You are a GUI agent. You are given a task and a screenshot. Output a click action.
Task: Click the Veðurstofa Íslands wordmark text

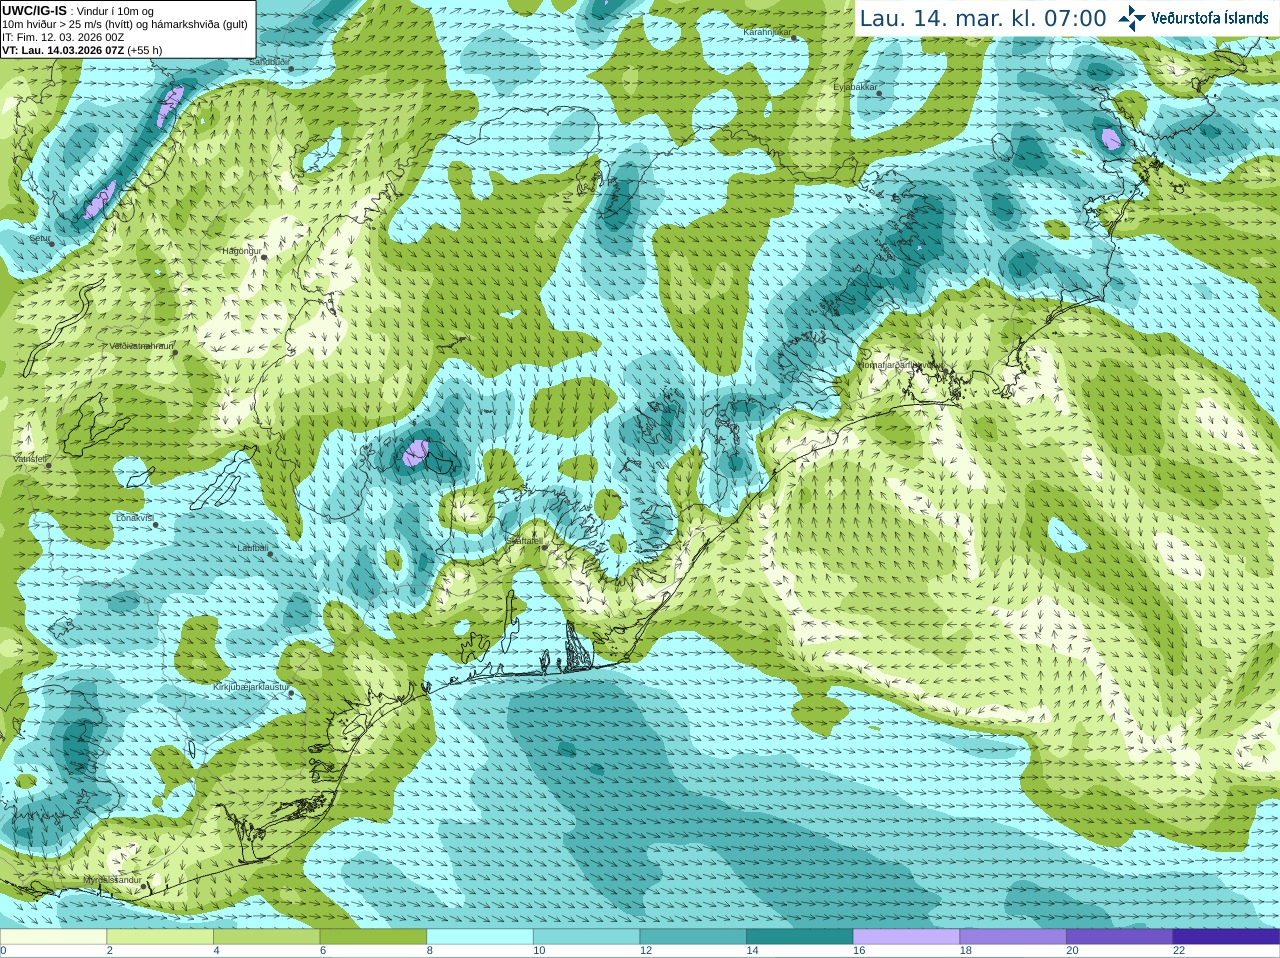tap(1209, 18)
